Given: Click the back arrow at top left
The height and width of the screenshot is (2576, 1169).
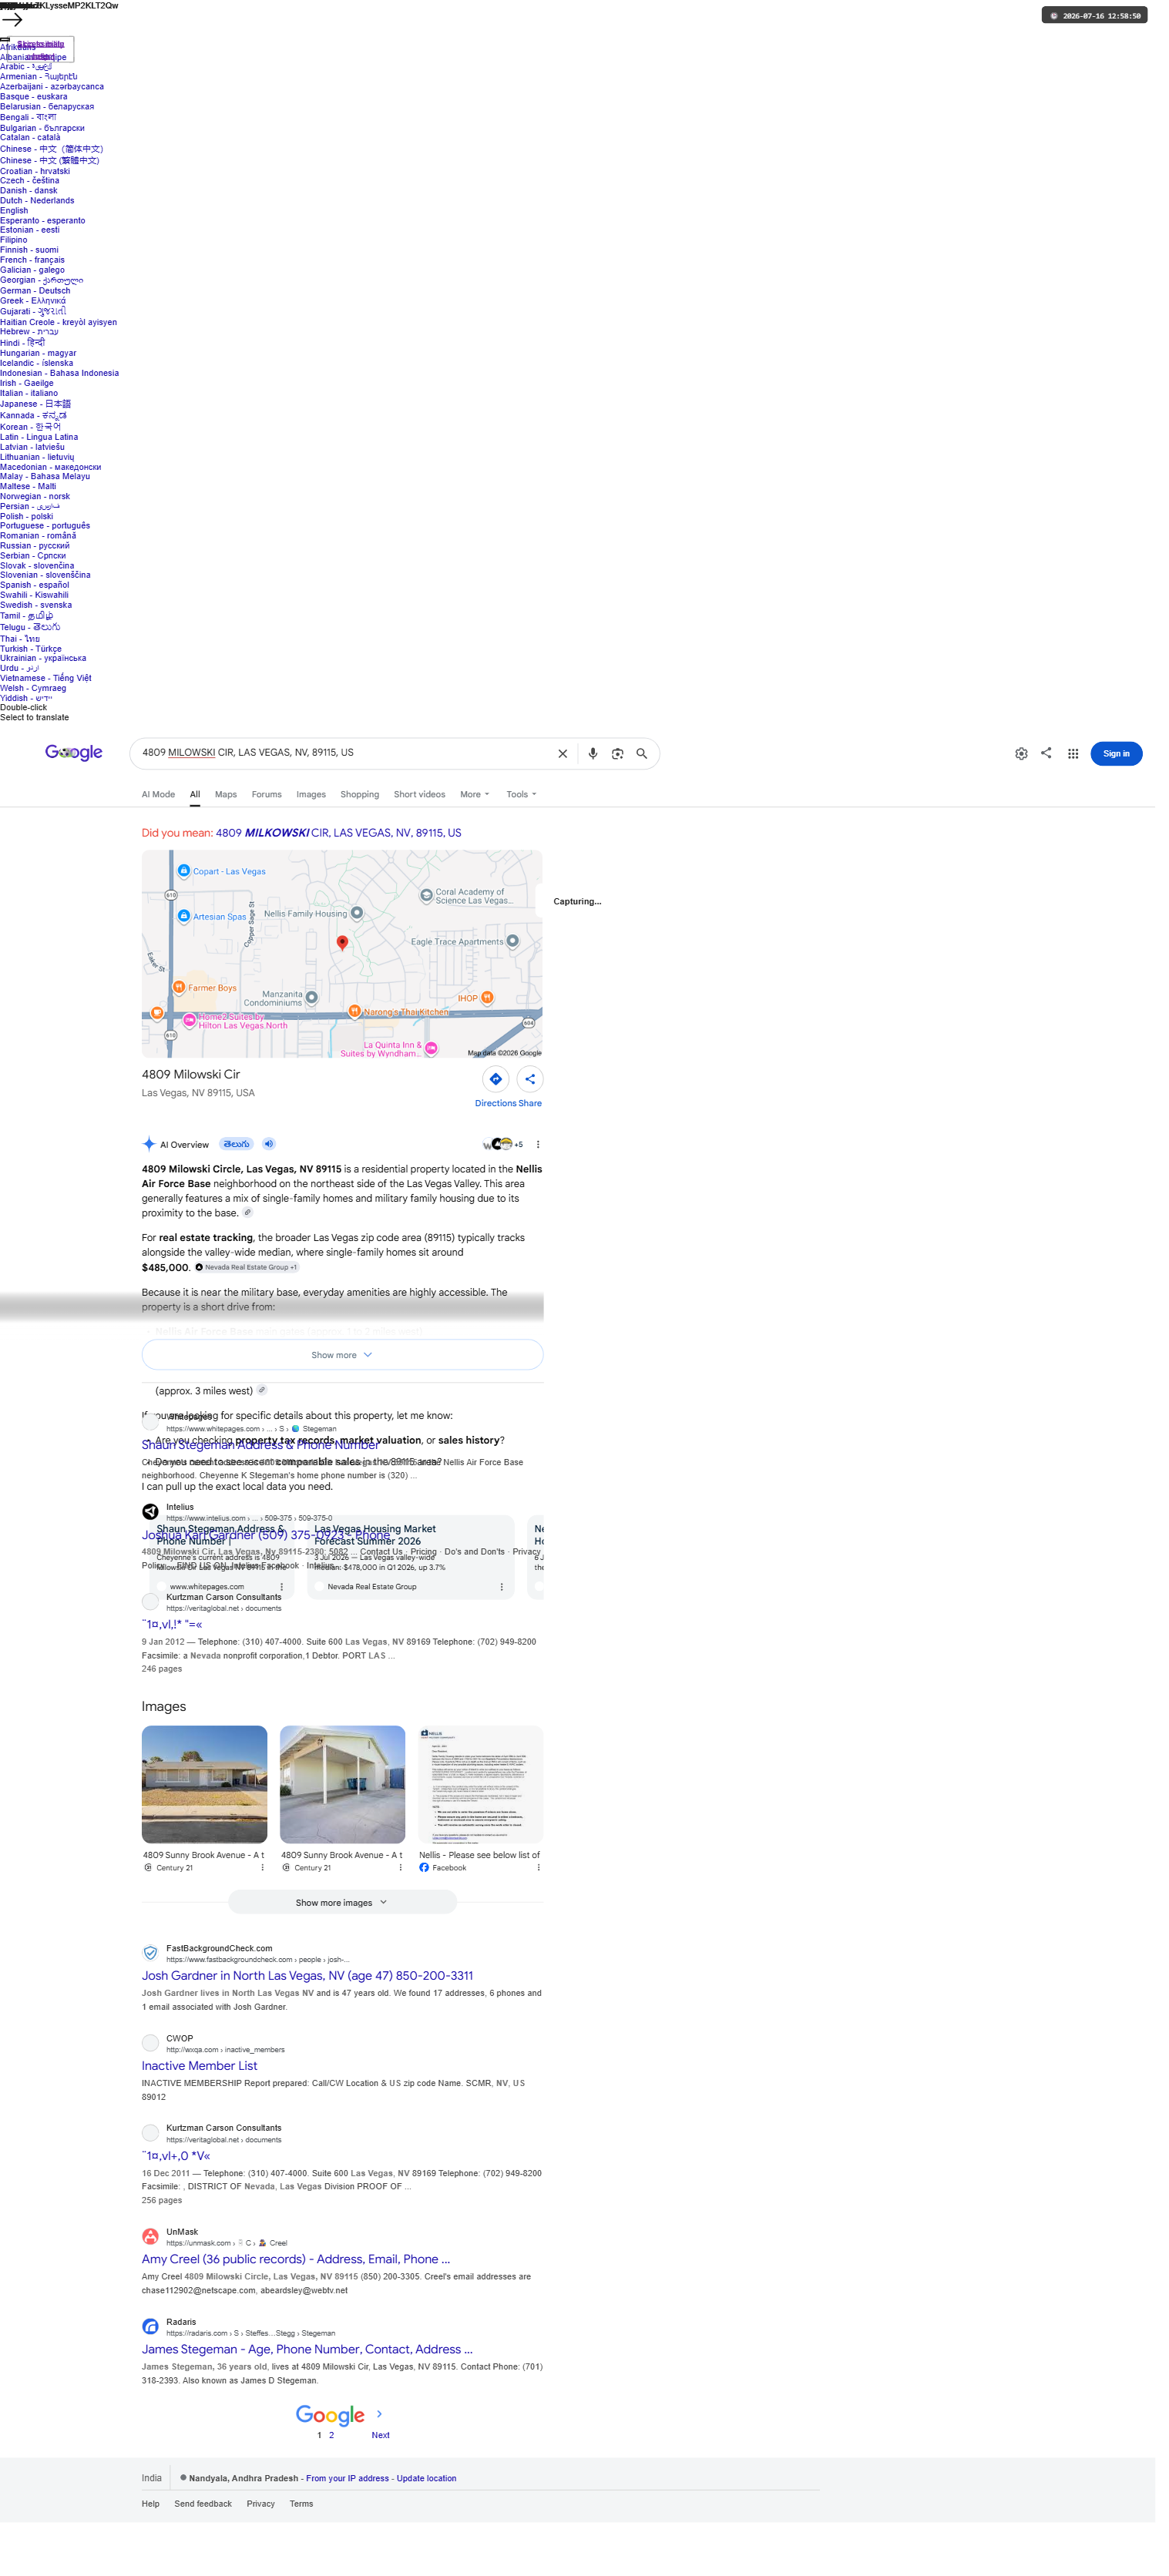Looking at the screenshot, I should coord(12,19).
